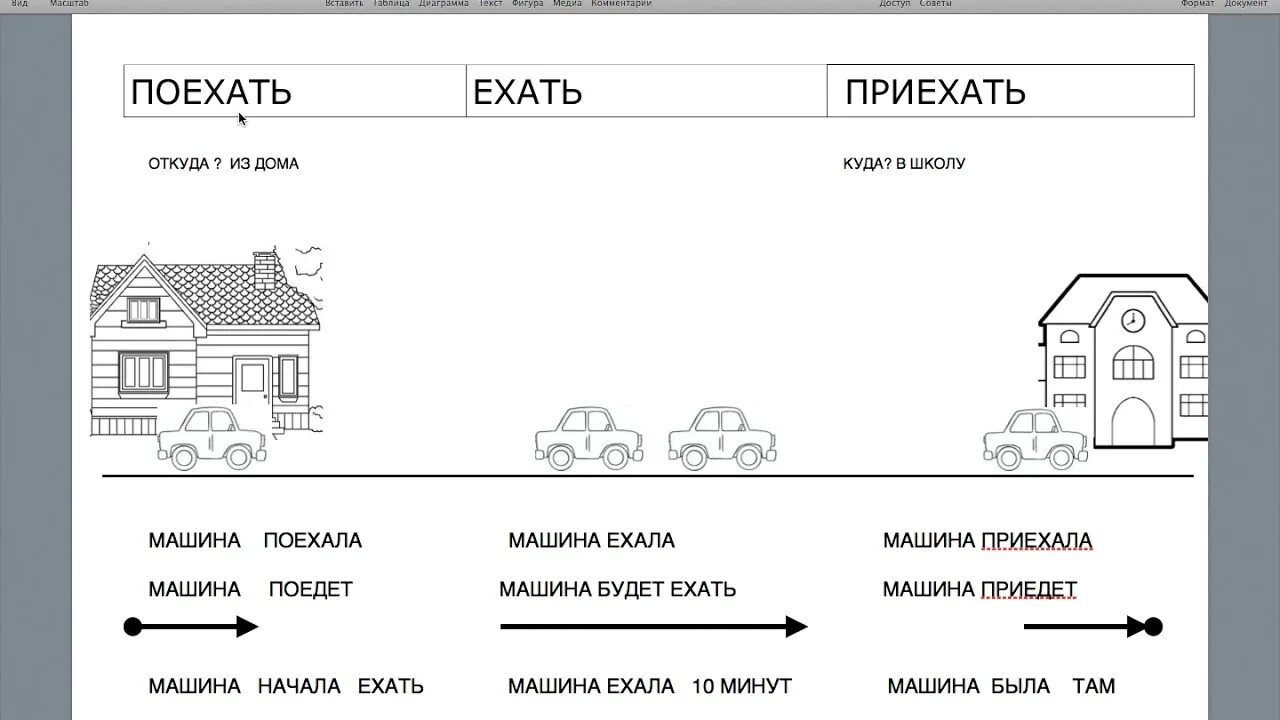Click the Диаграмма toolbar item
This screenshot has height=720, width=1280.
click(444, 3)
